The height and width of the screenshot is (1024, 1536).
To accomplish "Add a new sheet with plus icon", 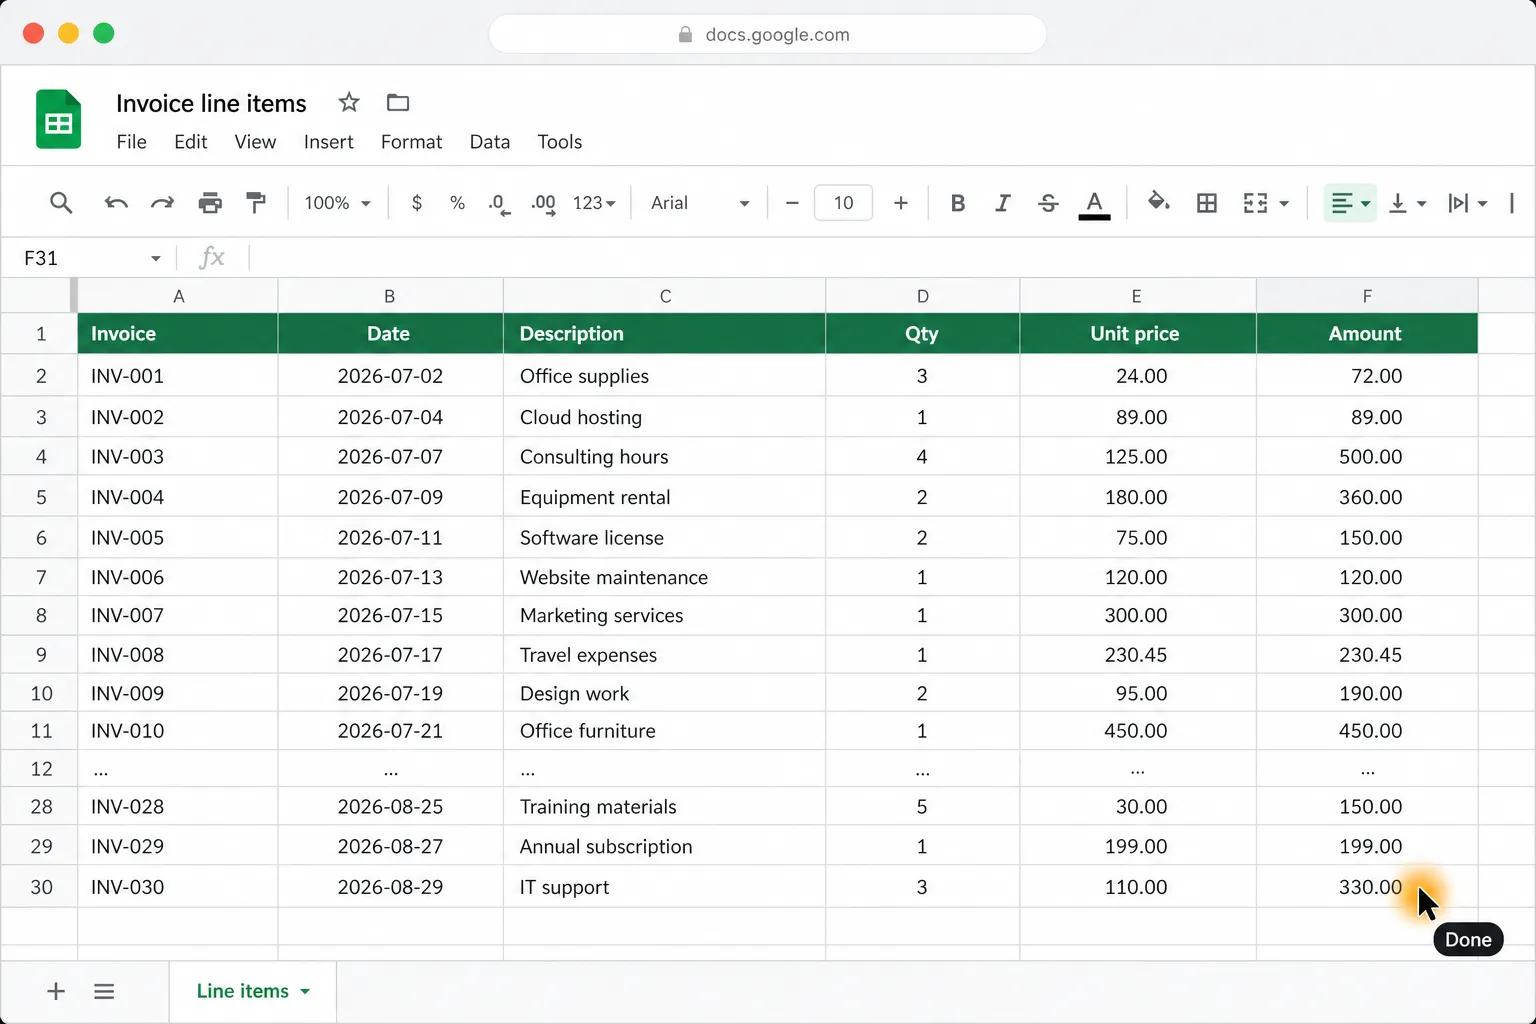I will (56, 991).
